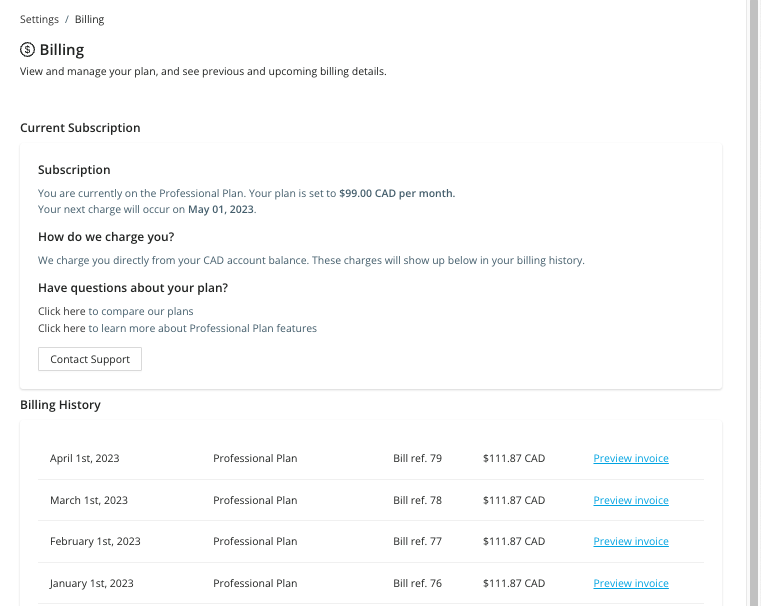Click the Billing page title text
Image resolution: width=761 pixels, height=606 pixels.
(x=62, y=50)
